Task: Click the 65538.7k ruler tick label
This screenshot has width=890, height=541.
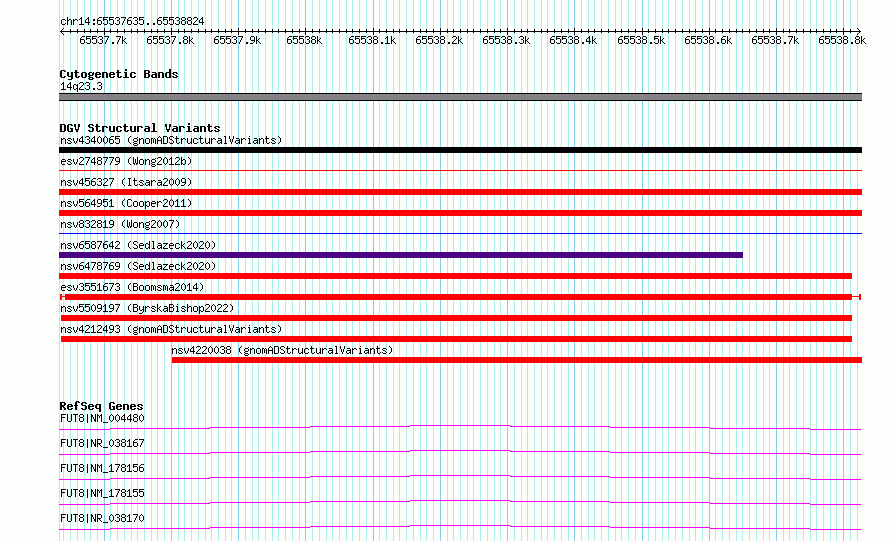Action: (775, 41)
